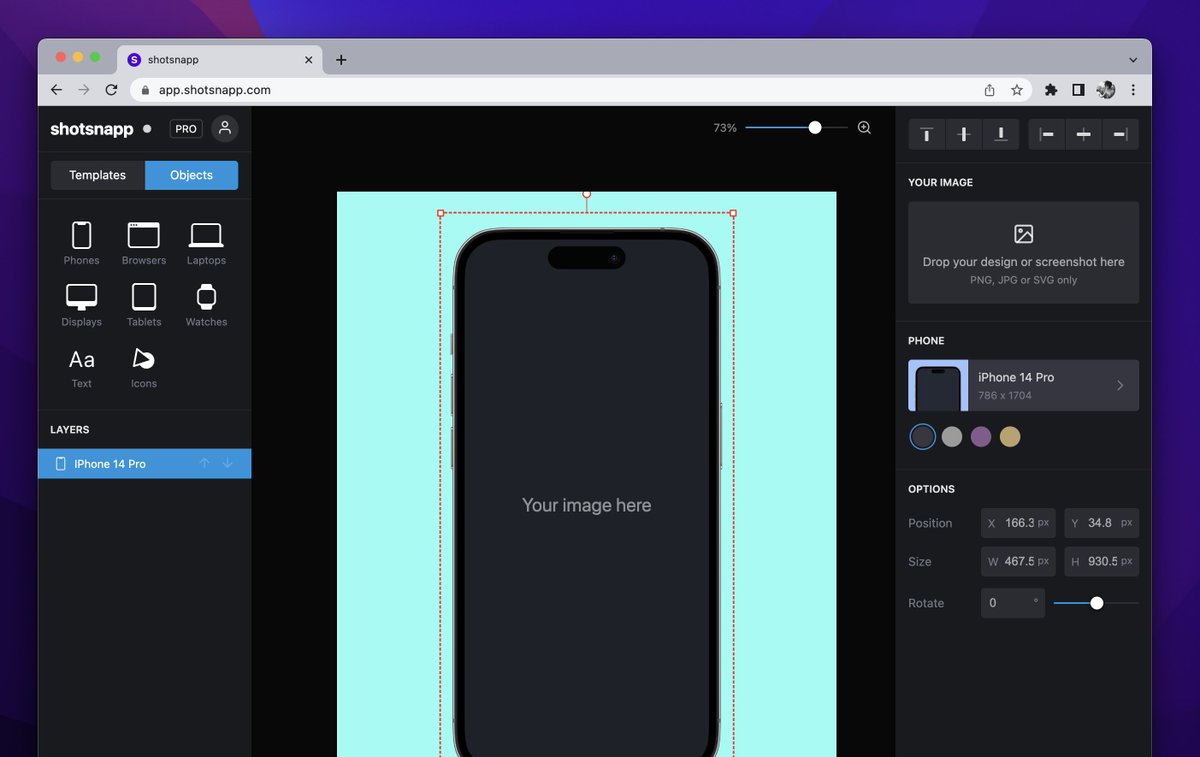The height and width of the screenshot is (757, 1200).
Task: Go back in the browser
Action: click(57, 90)
